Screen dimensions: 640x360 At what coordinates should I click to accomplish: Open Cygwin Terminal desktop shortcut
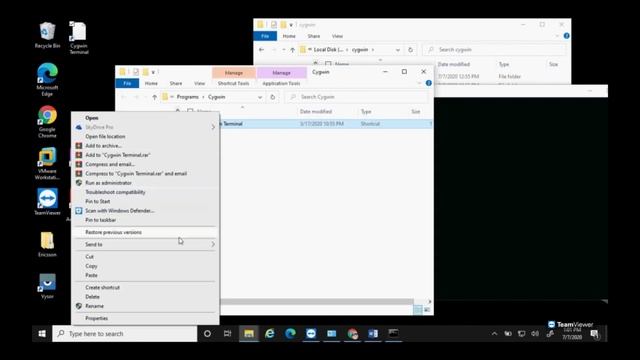point(78,38)
